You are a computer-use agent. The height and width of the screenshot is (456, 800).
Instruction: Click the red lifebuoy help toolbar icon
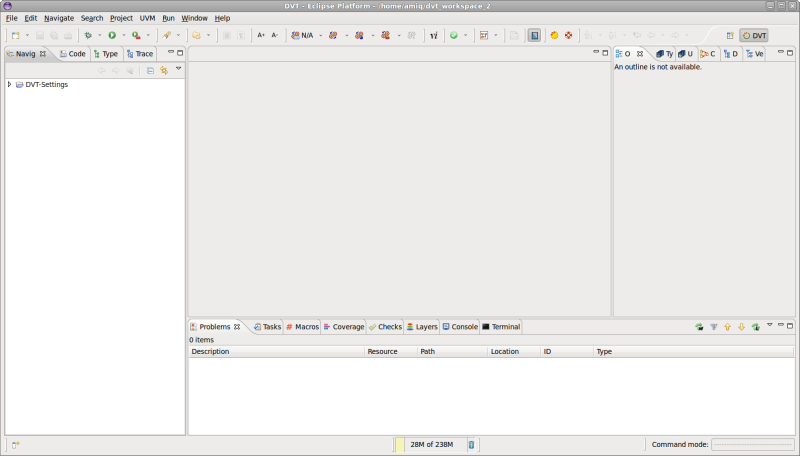pos(568,35)
